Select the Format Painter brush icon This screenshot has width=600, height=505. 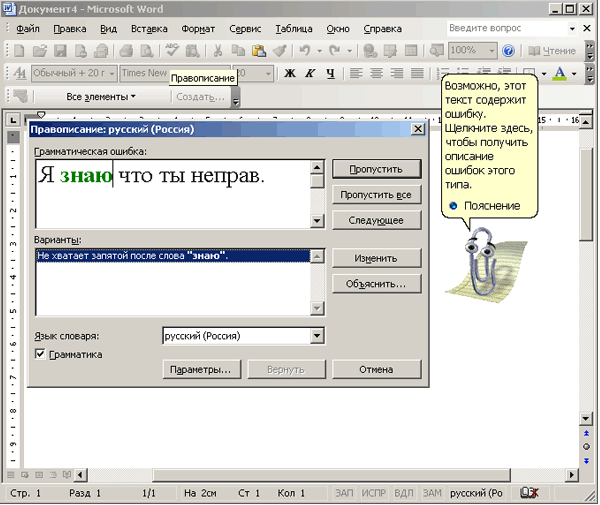tap(279, 50)
